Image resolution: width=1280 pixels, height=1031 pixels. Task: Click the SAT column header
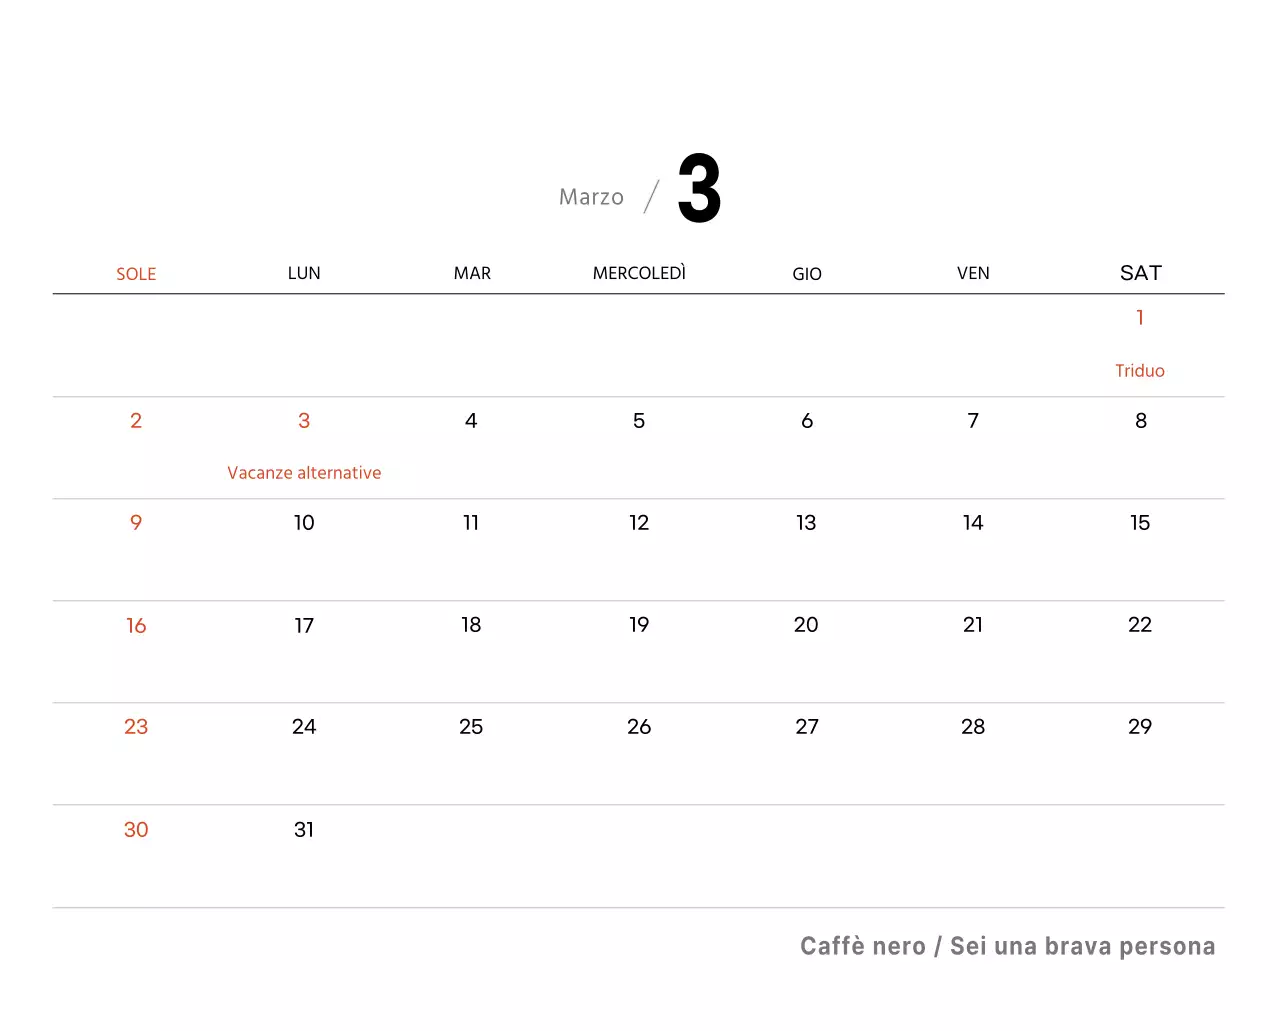point(1140,273)
